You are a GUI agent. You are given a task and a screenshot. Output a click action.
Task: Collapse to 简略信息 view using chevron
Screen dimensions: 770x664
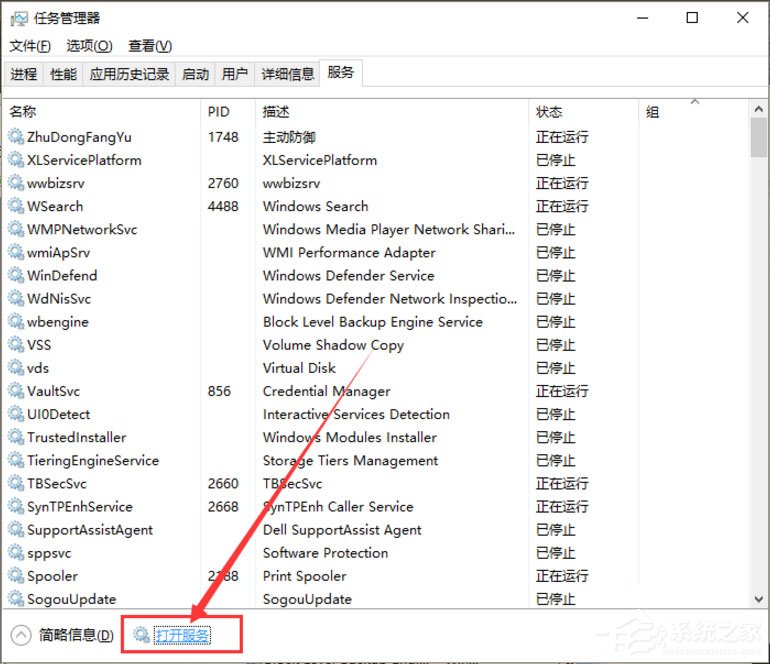[21, 635]
